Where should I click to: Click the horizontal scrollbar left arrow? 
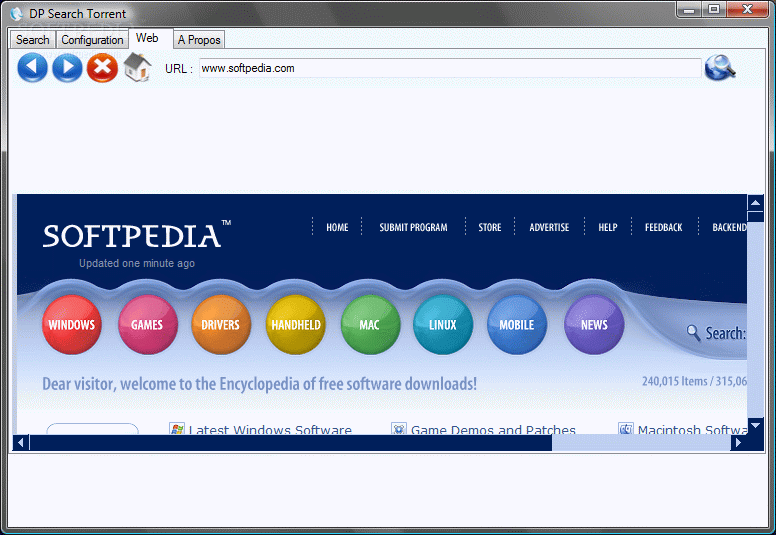(21, 442)
